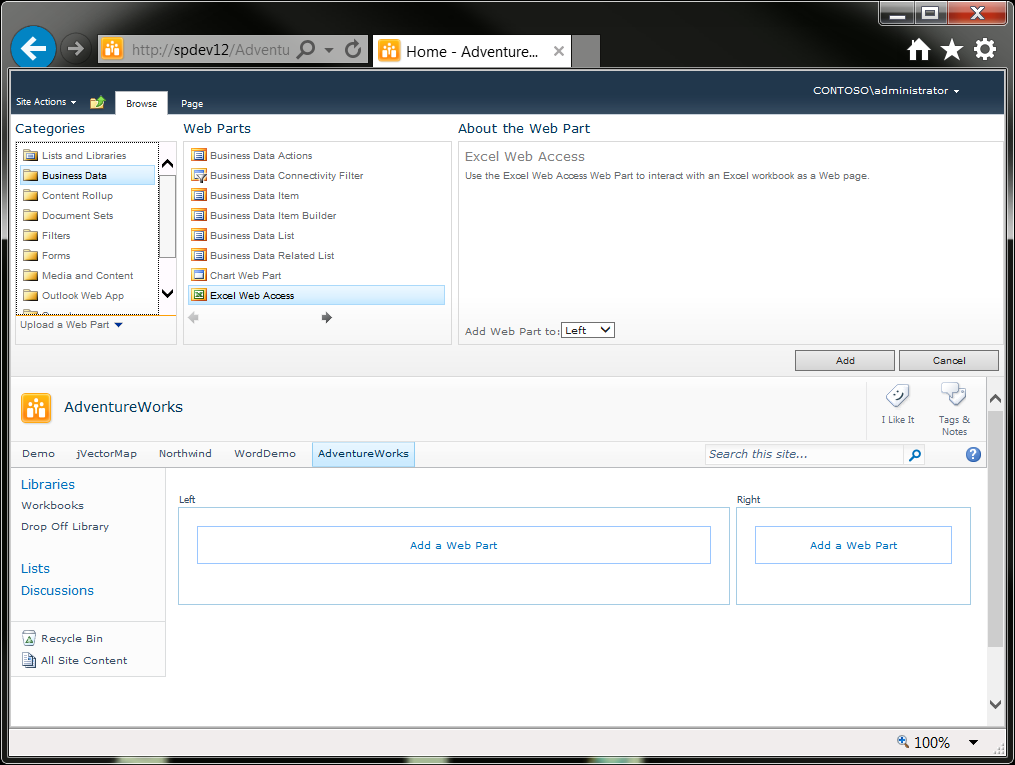Open the Libraries link
The image size is (1015, 765).
[x=48, y=484]
